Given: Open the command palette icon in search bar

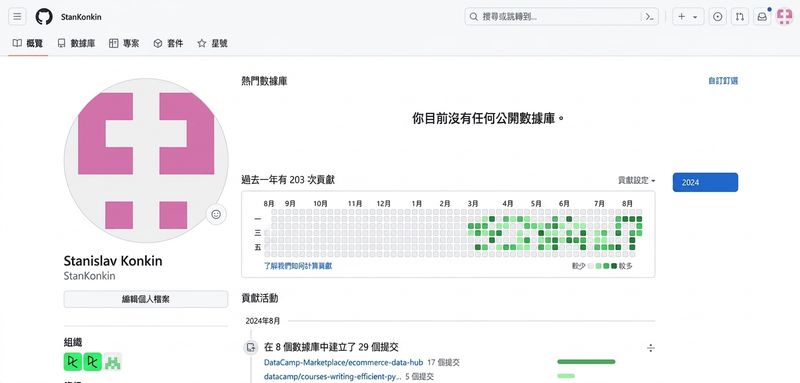Looking at the screenshot, I should 649,17.
